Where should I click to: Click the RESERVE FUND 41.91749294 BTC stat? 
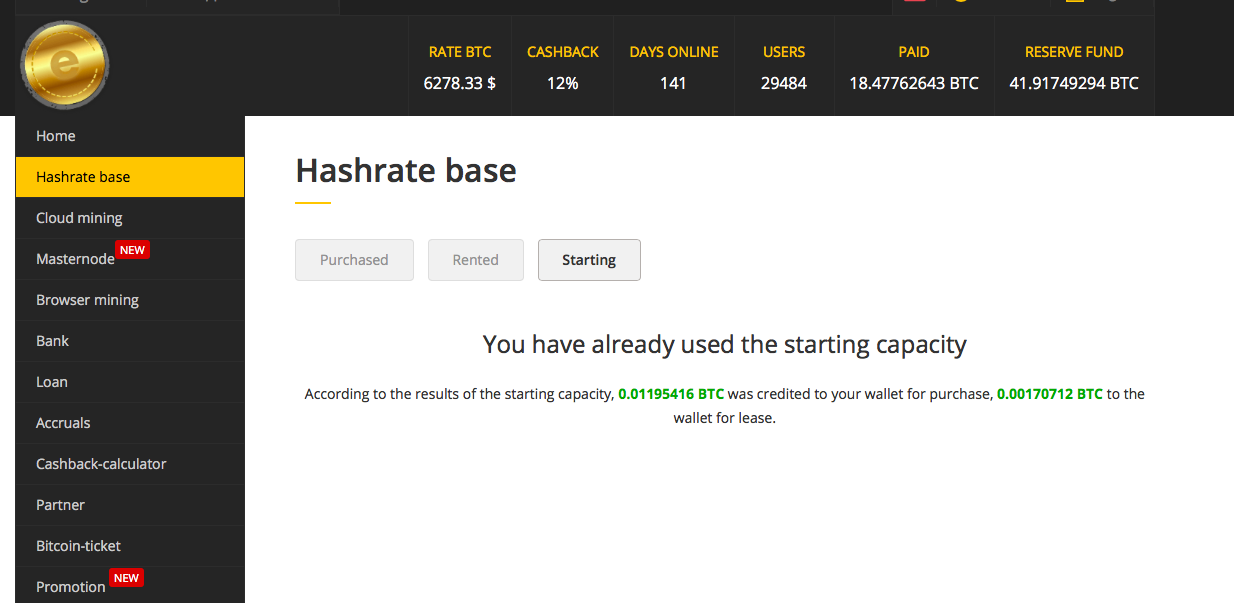click(x=1074, y=67)
